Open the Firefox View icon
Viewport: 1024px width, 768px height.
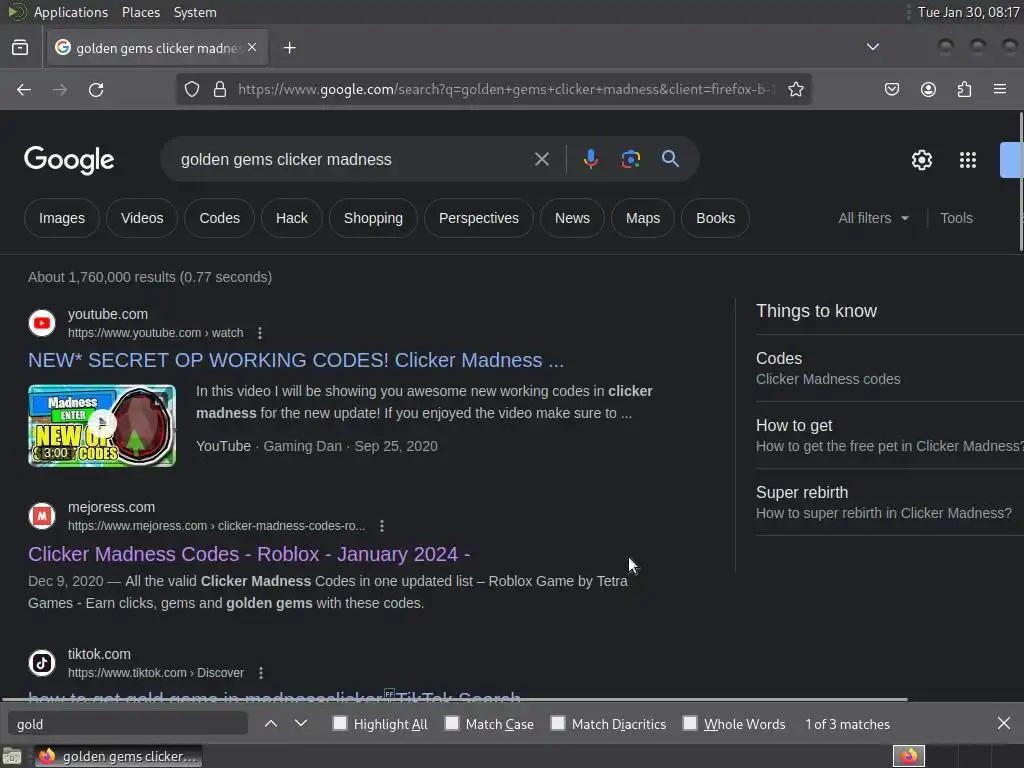[20, 48]
